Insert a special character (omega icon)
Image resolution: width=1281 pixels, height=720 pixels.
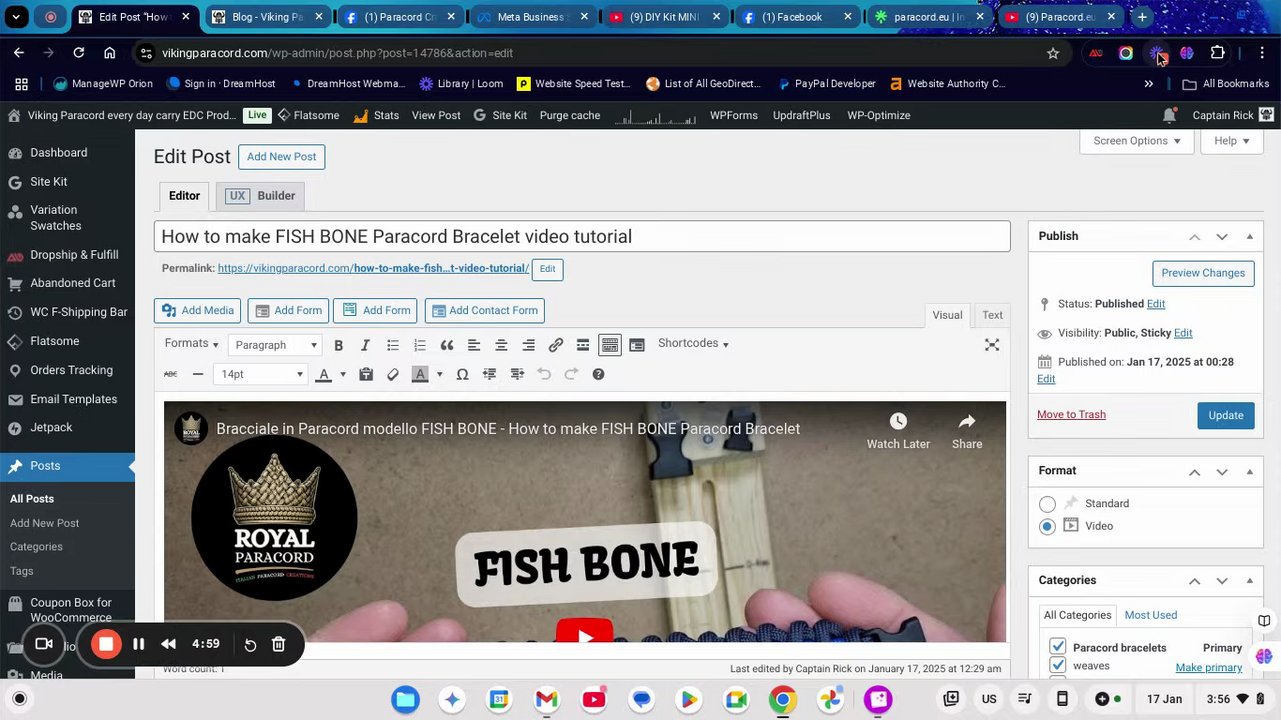(462, 374)
